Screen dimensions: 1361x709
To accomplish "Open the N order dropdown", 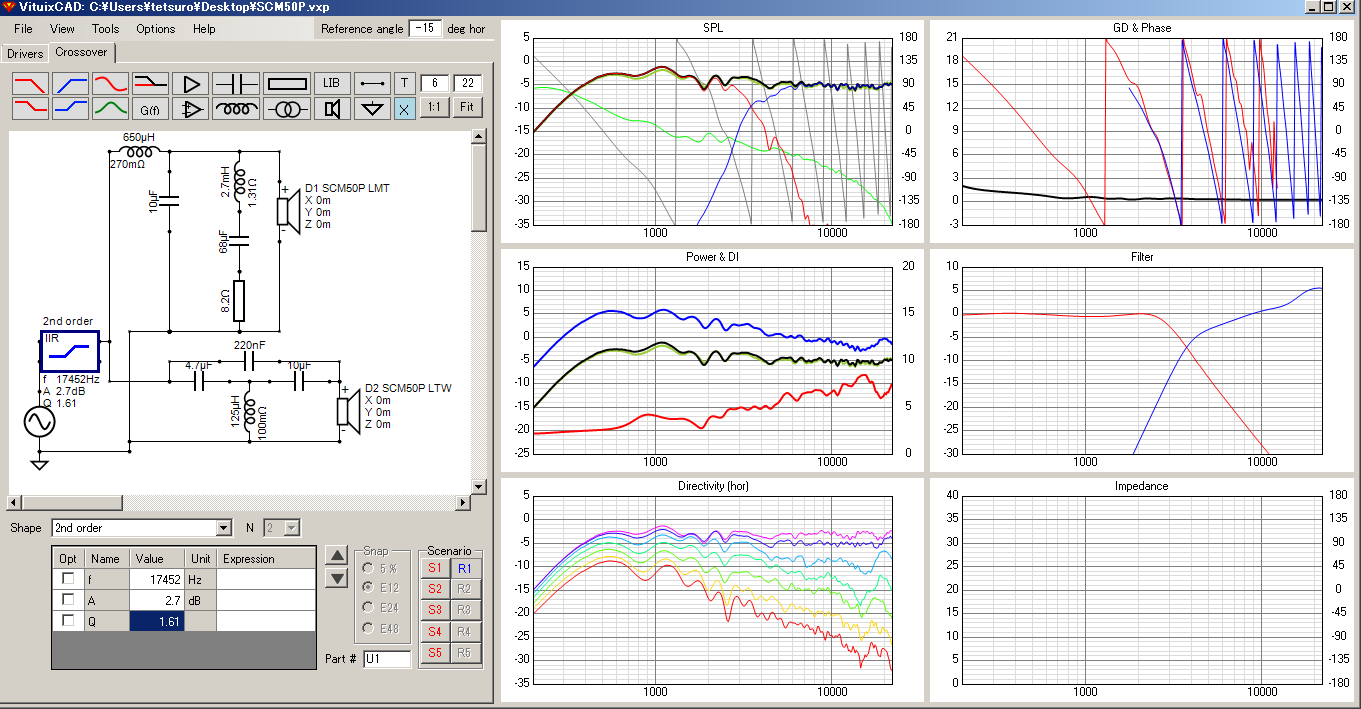I will pos(292,528).
